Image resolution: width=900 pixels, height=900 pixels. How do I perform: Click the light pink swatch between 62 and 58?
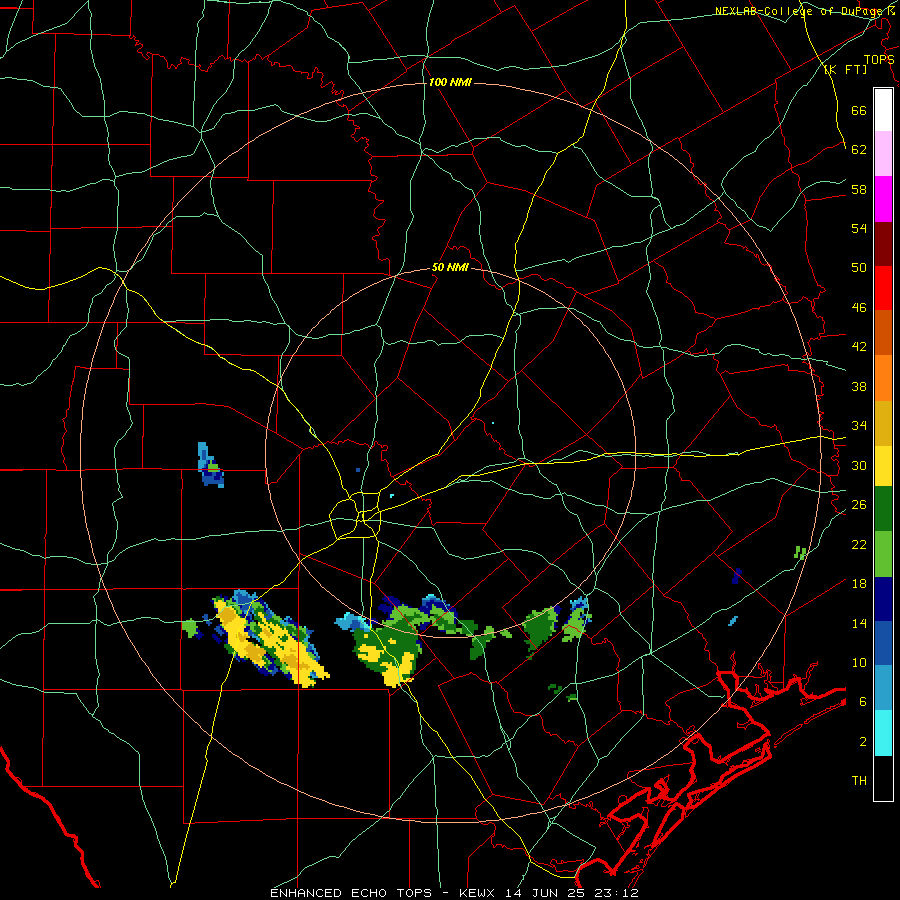[883, 153]
